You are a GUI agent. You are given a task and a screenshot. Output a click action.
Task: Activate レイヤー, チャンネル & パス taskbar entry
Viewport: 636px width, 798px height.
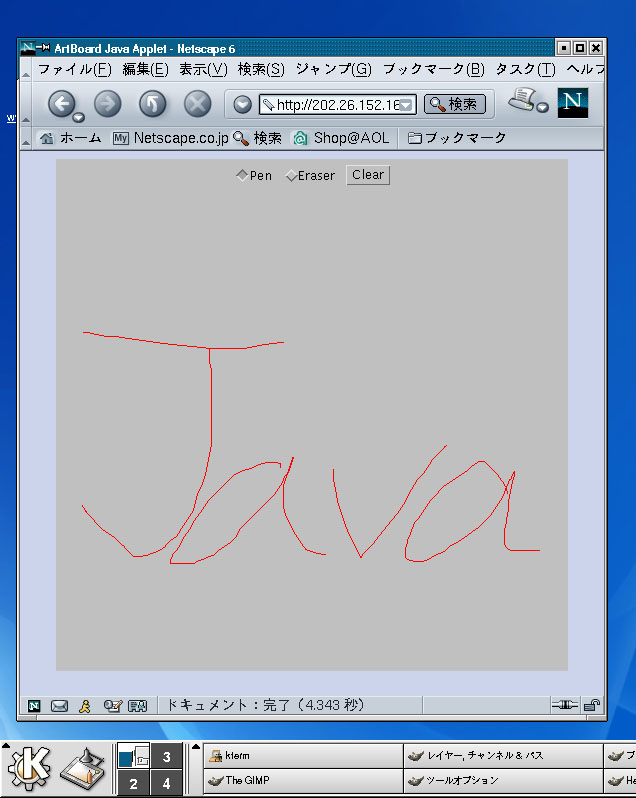[503, 756]
